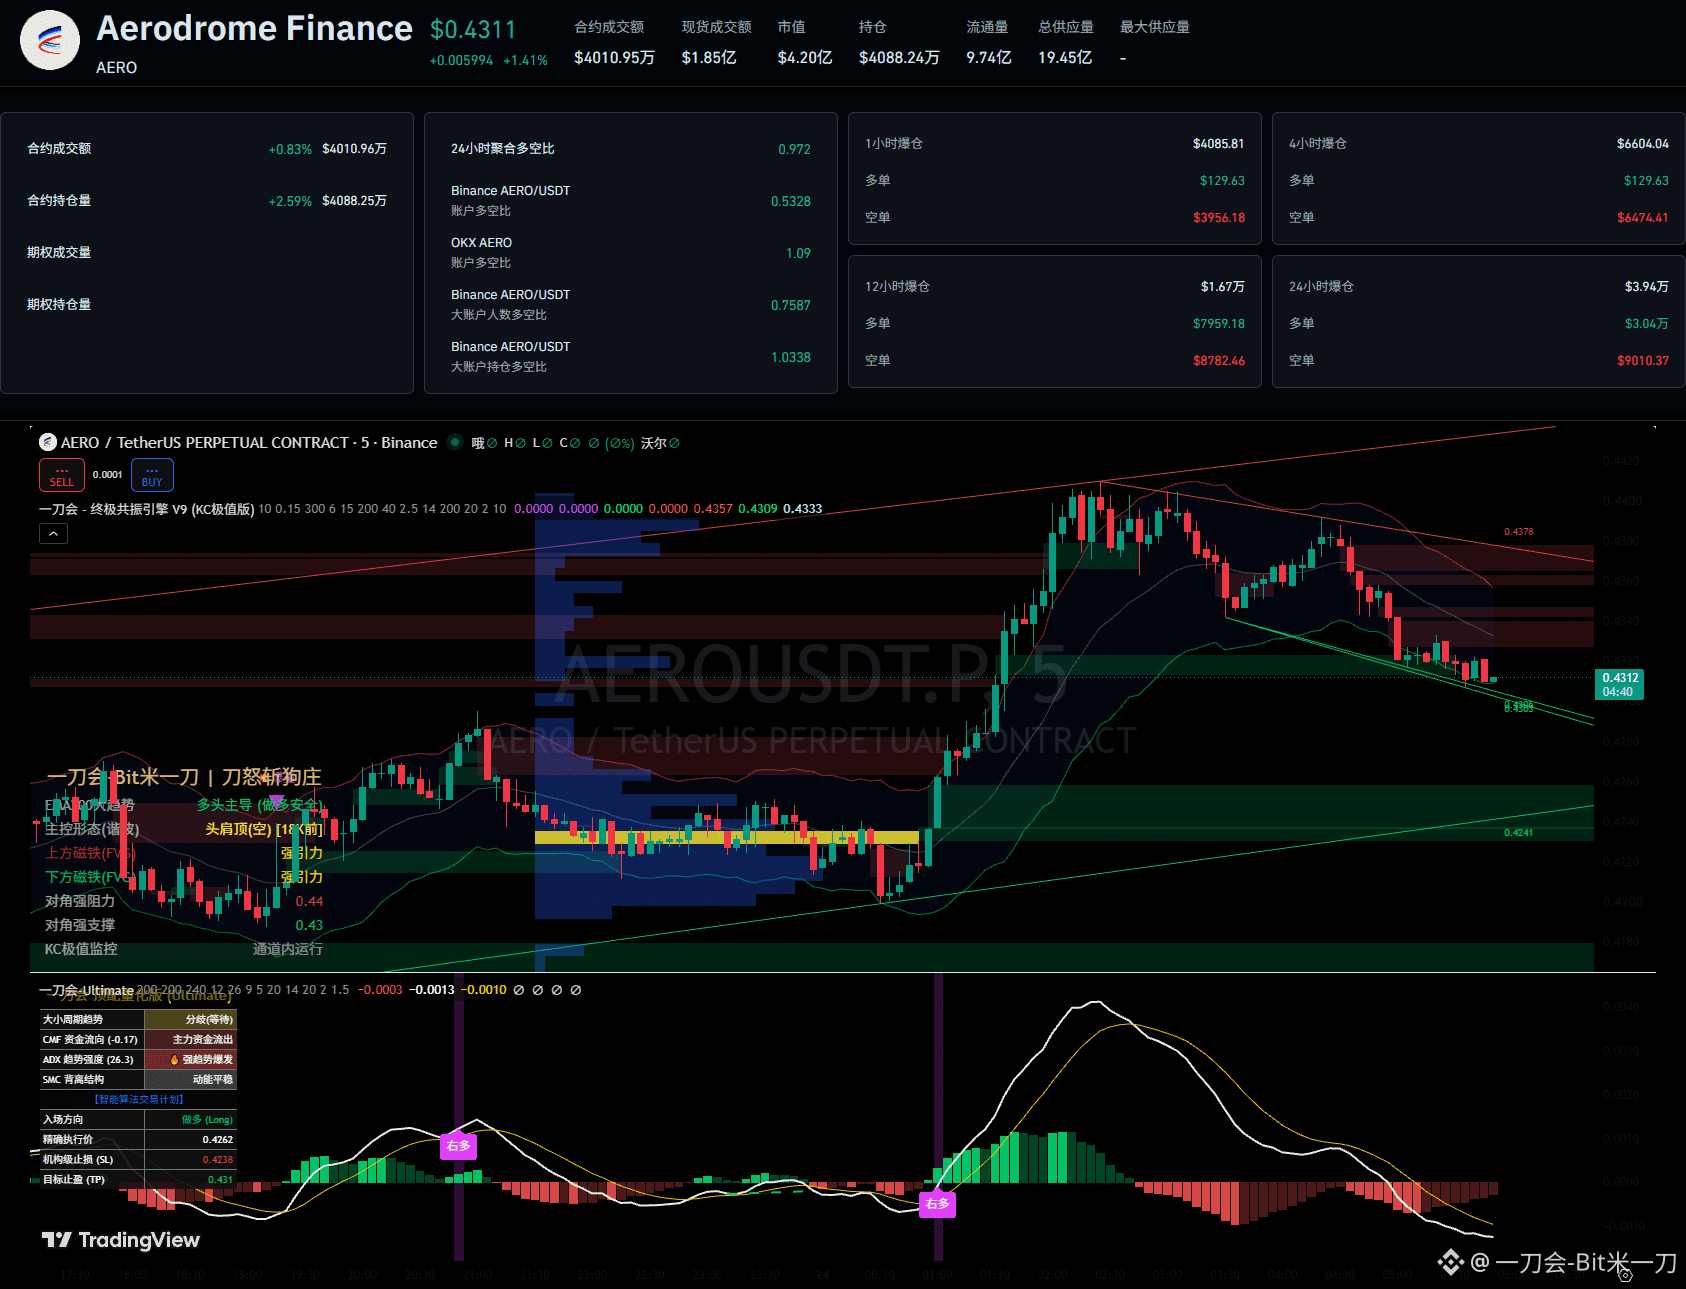Click the CMF 资金流向 table row

click(138, 1040)
